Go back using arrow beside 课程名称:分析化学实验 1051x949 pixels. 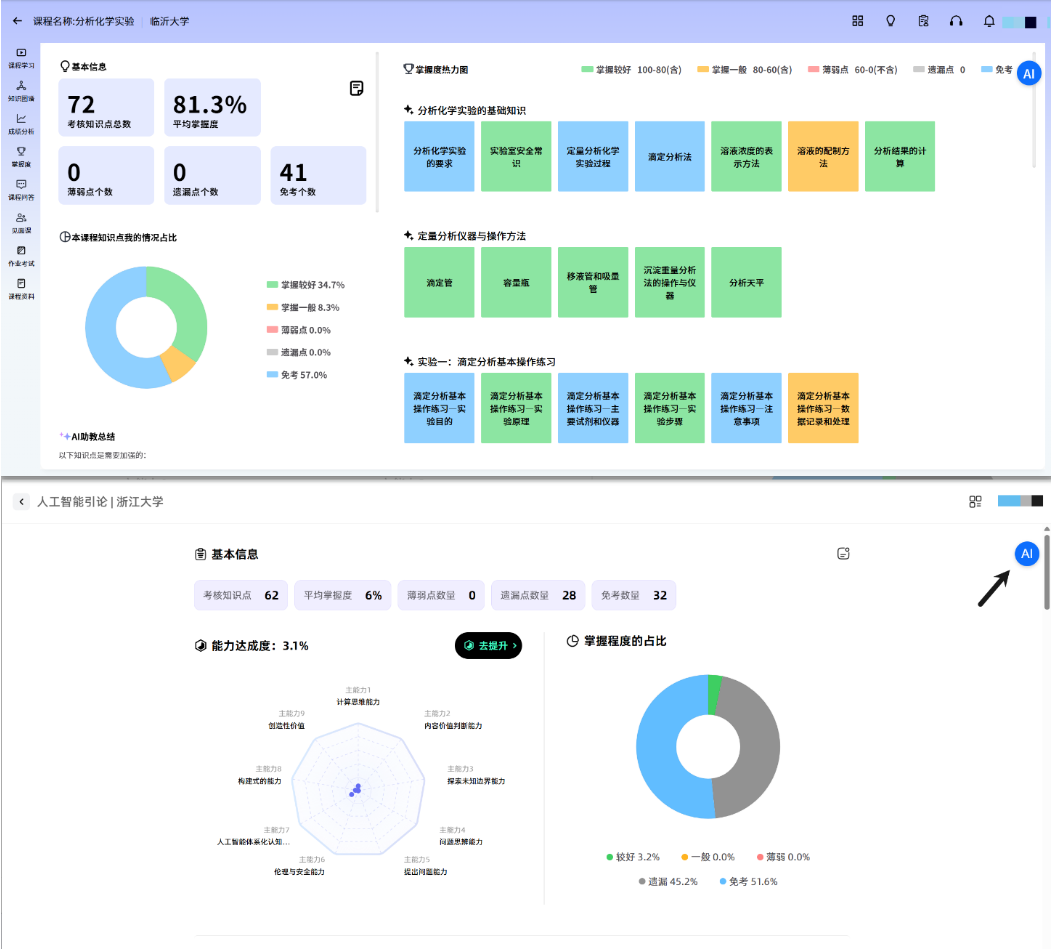point(17,21)
